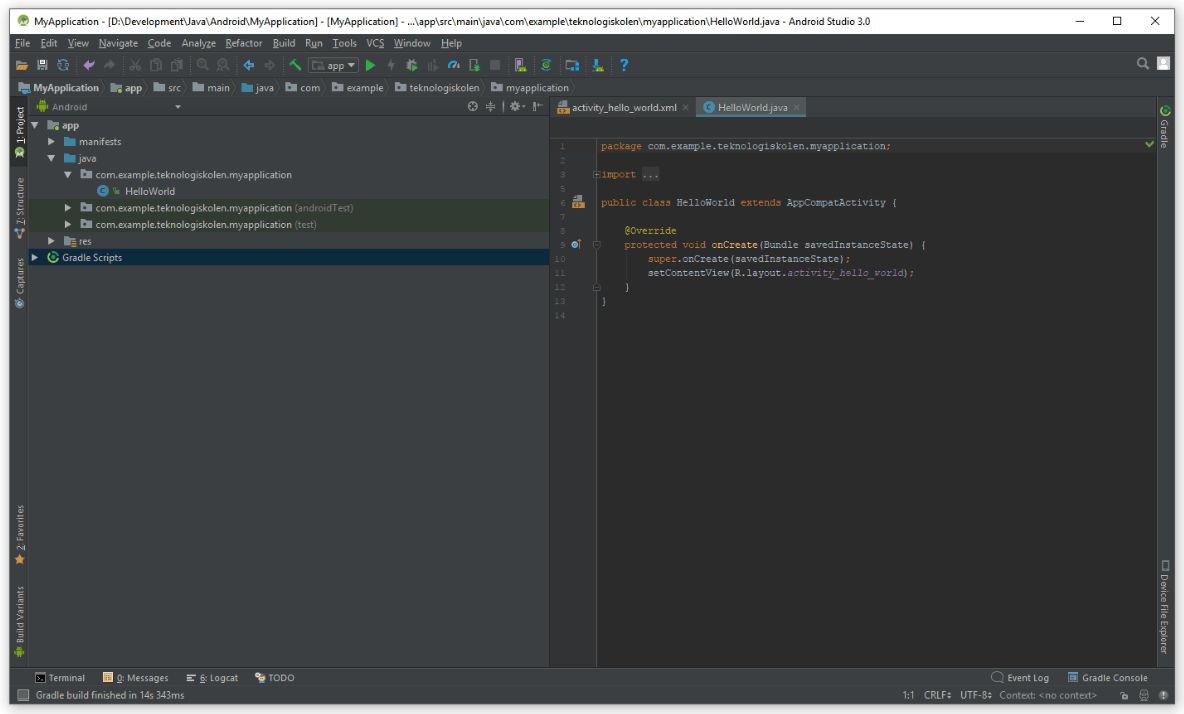Click the Collapse All icon in Project panel

[490, 106]
